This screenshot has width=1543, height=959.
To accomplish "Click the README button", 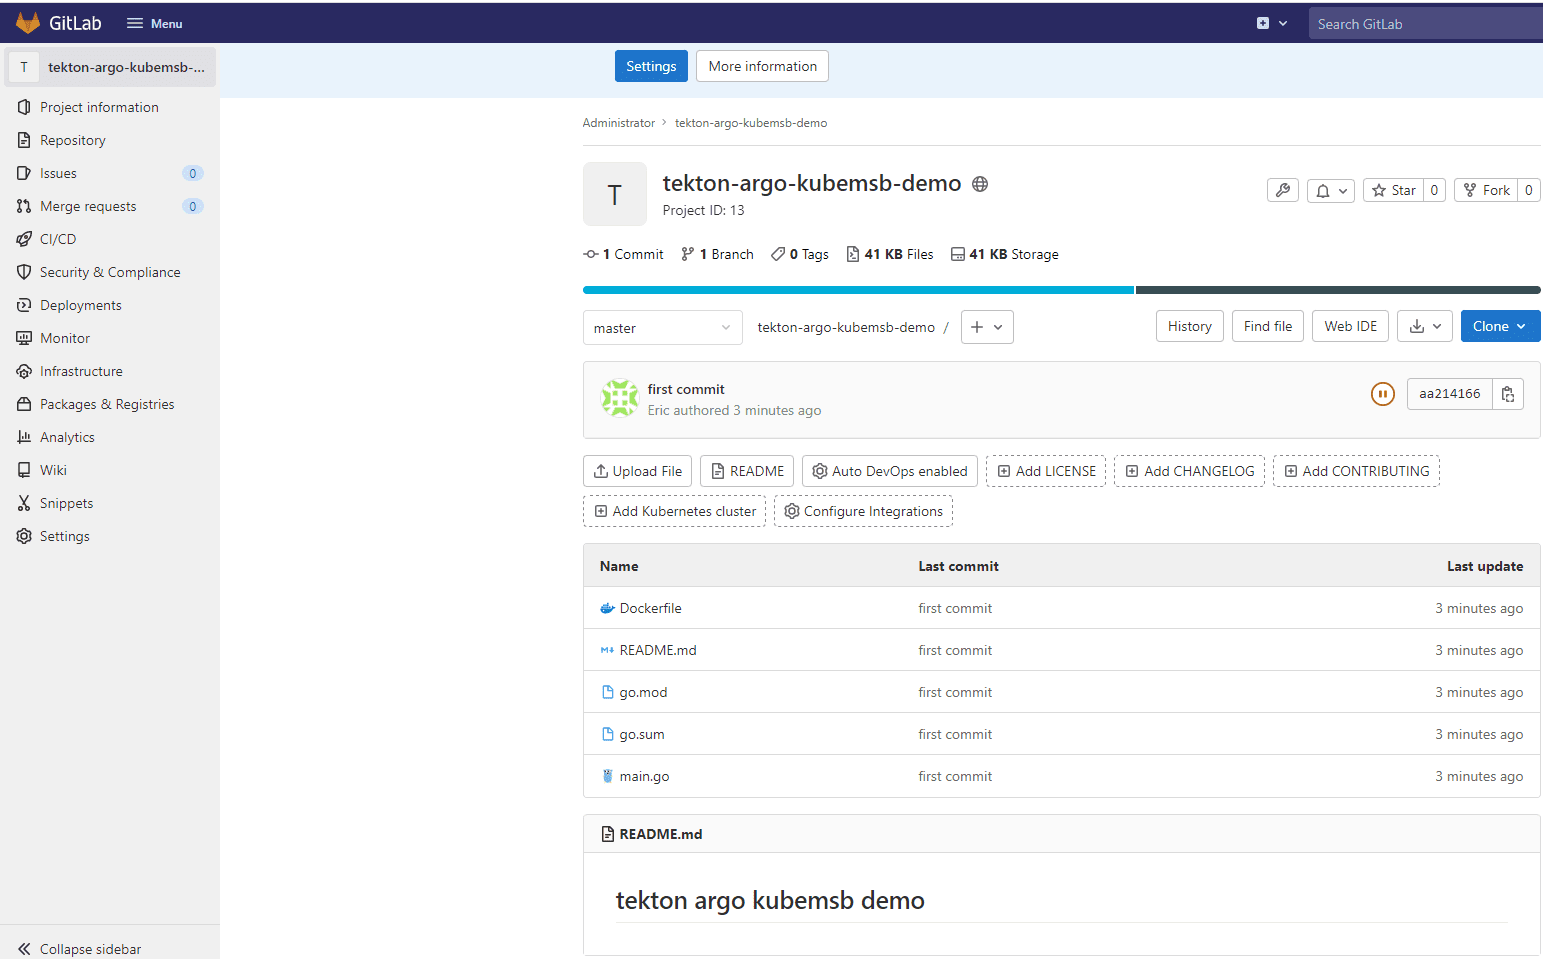I will (x=747, y=471).
